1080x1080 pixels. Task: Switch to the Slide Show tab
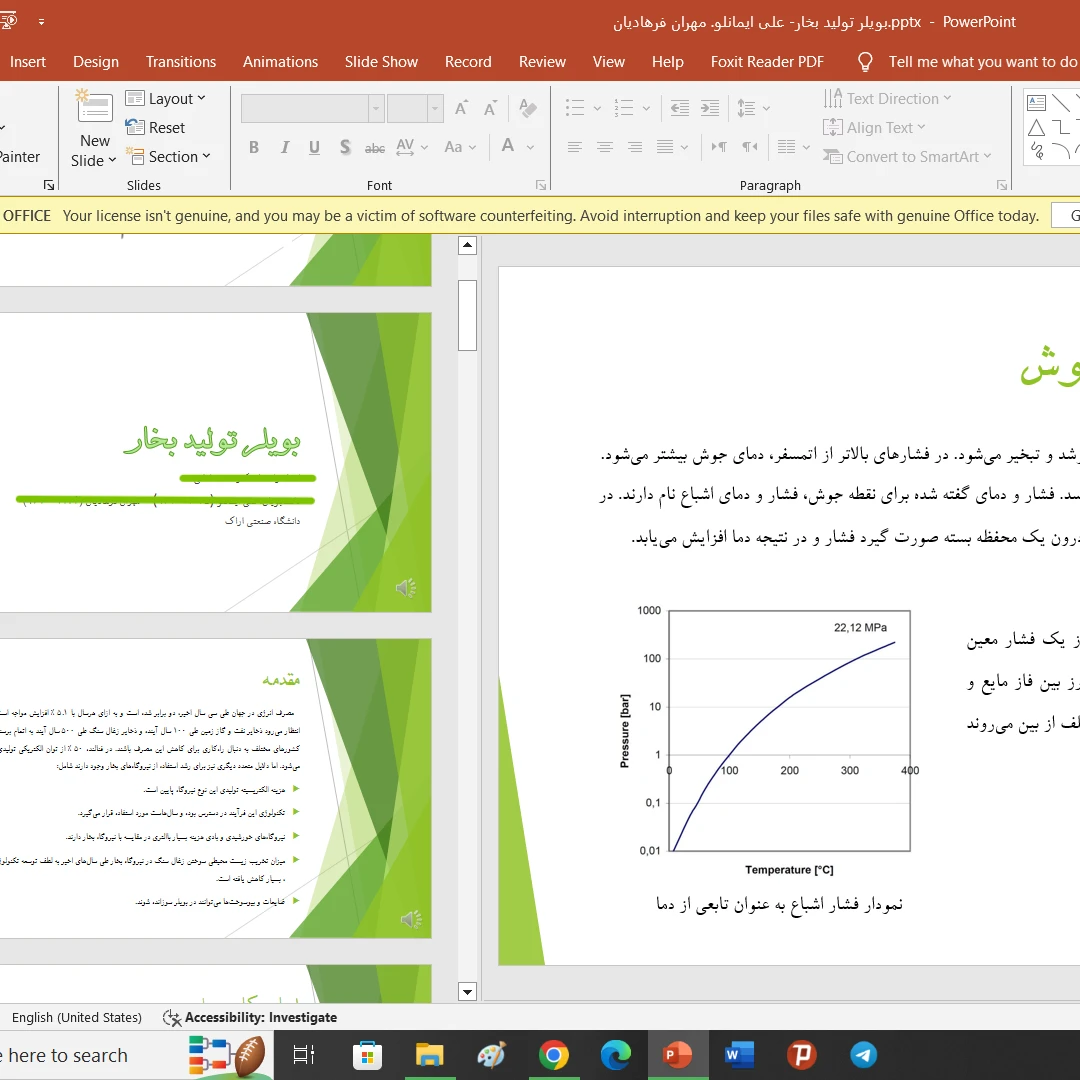381,62
